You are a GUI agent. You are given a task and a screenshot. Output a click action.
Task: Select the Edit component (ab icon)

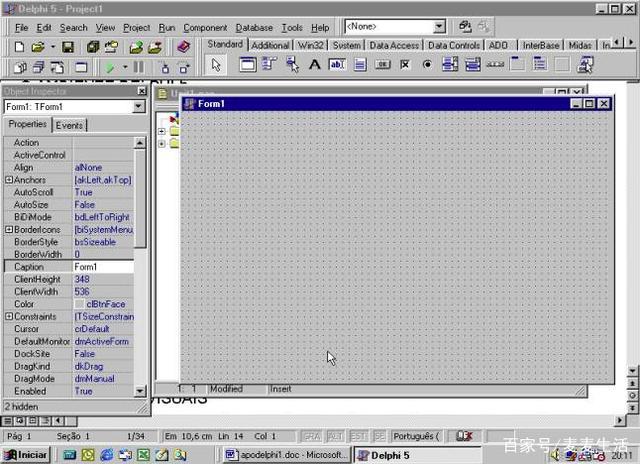337,64
